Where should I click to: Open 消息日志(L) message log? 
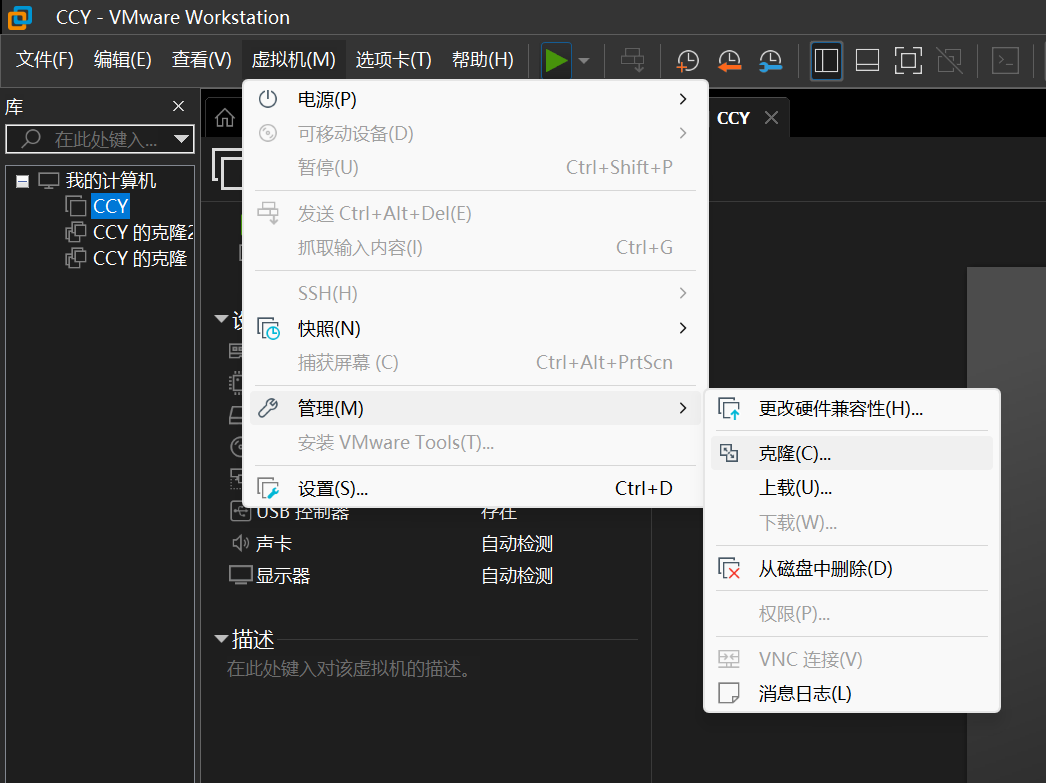tap(852, 694)
